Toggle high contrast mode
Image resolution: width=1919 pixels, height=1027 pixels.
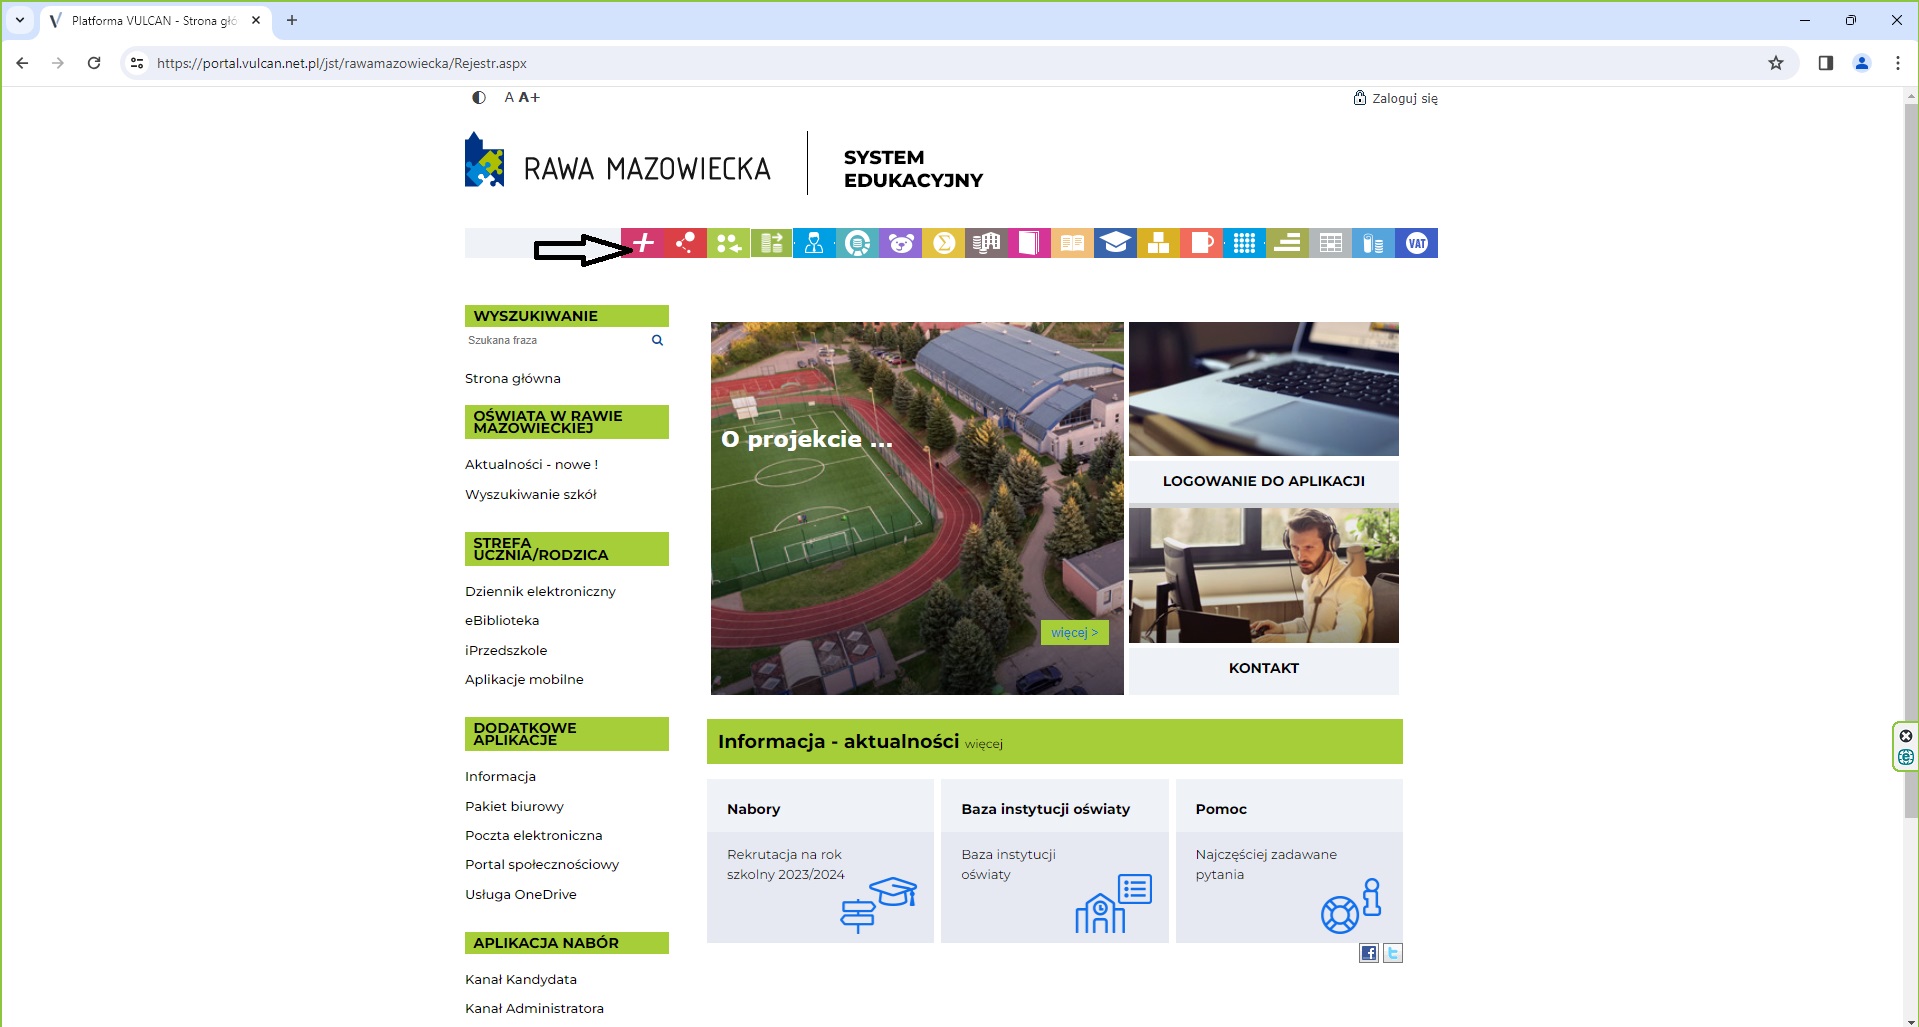click(479, 97)
